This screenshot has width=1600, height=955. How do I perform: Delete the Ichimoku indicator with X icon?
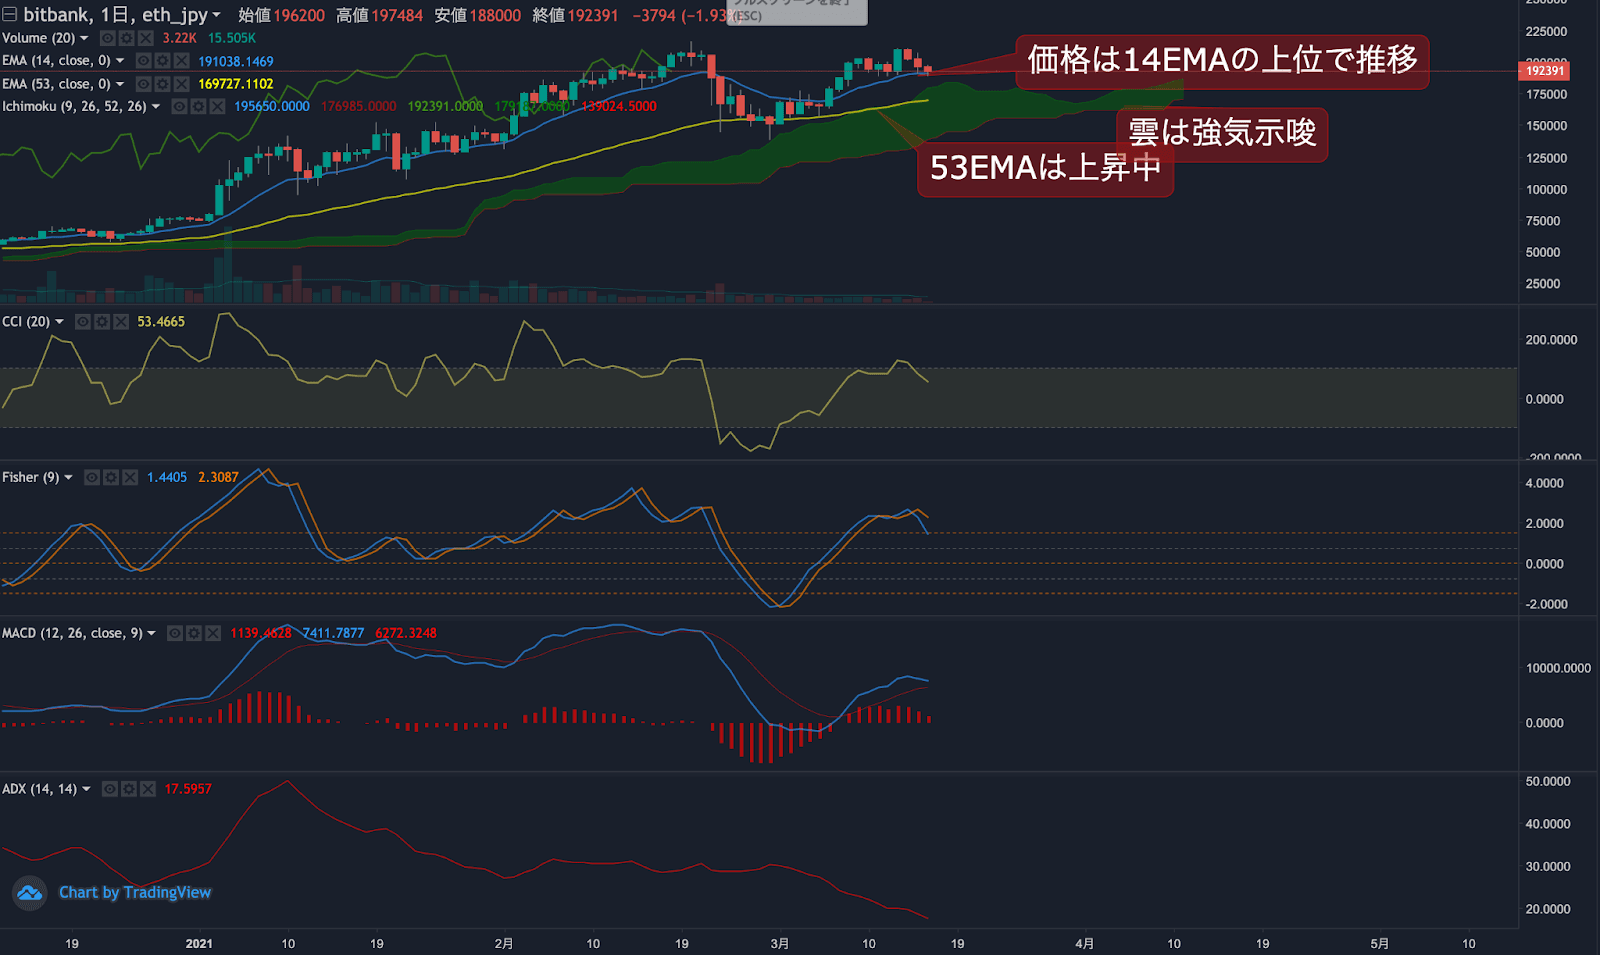pyautogui.click(x=217, y=106)
